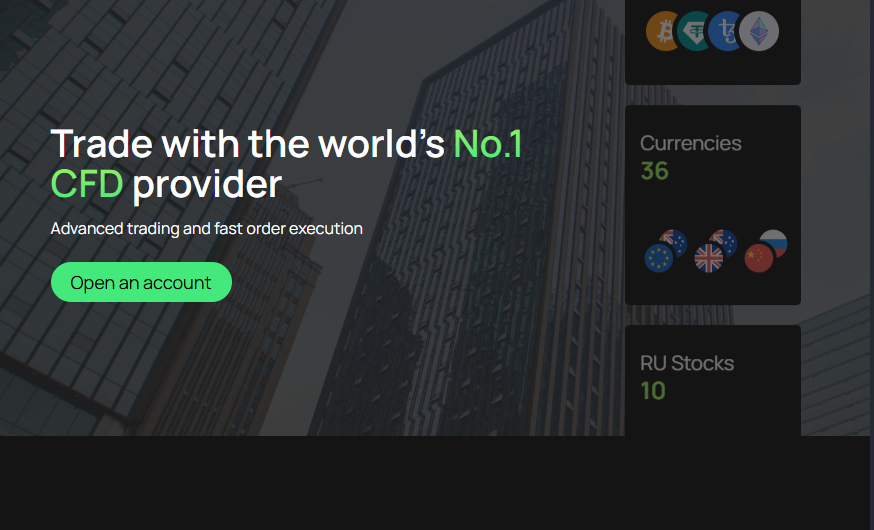The height and width of the screenshot is (530, 874).
Task: Click the word provider in the headline
Action: [207, 184]
